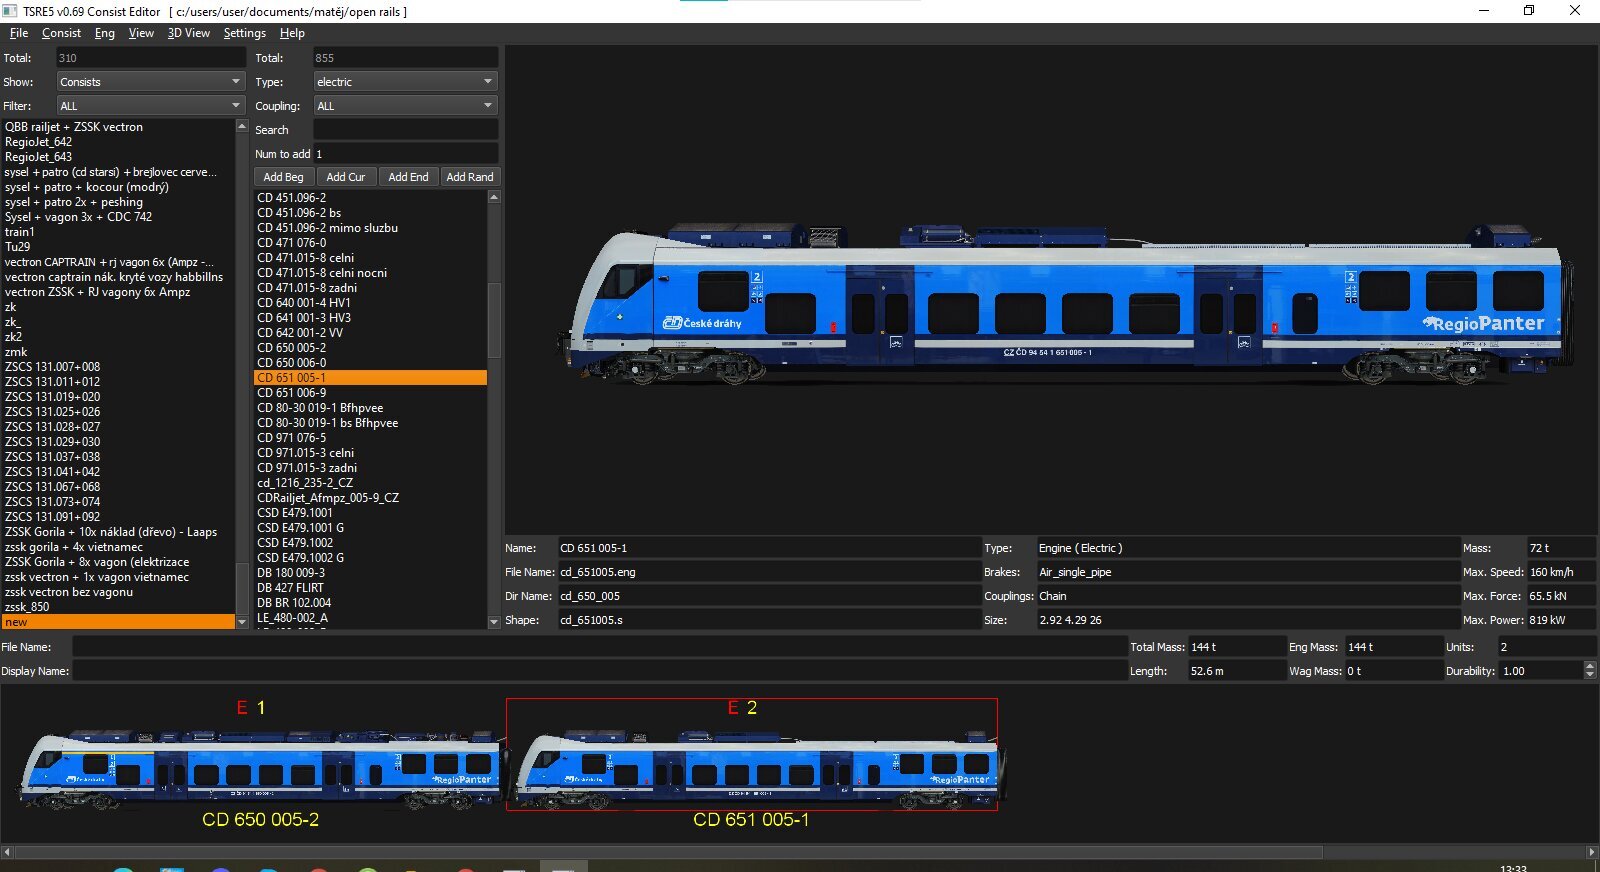Click Shape value 'cd_651005.s'
Image resolution: width=1600 pixels, height=872 pixels.
(x=769, y=620)
